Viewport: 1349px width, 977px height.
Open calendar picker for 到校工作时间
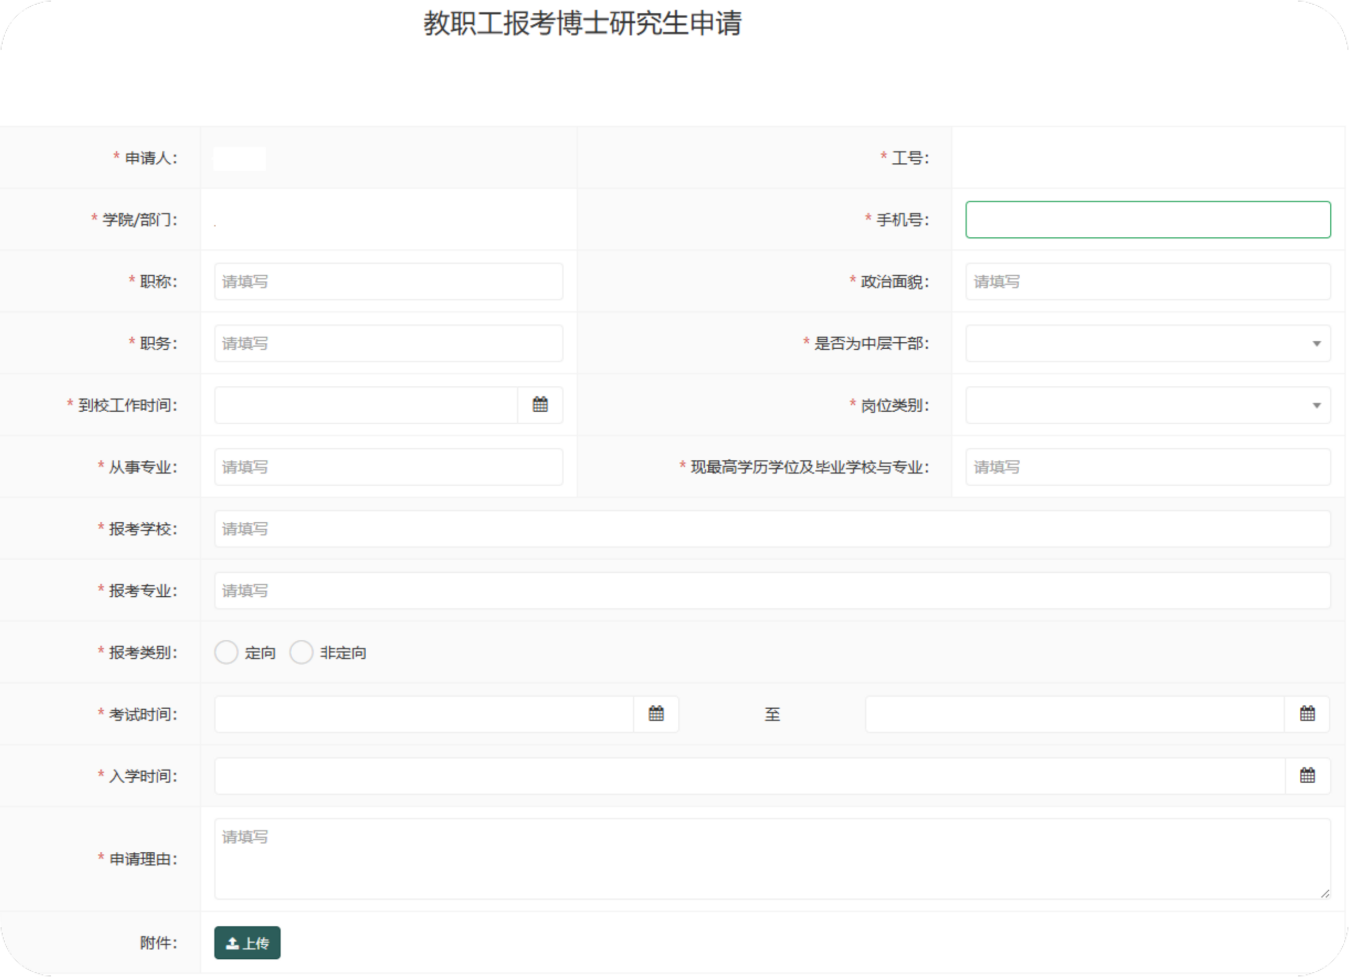coord(540,405)
